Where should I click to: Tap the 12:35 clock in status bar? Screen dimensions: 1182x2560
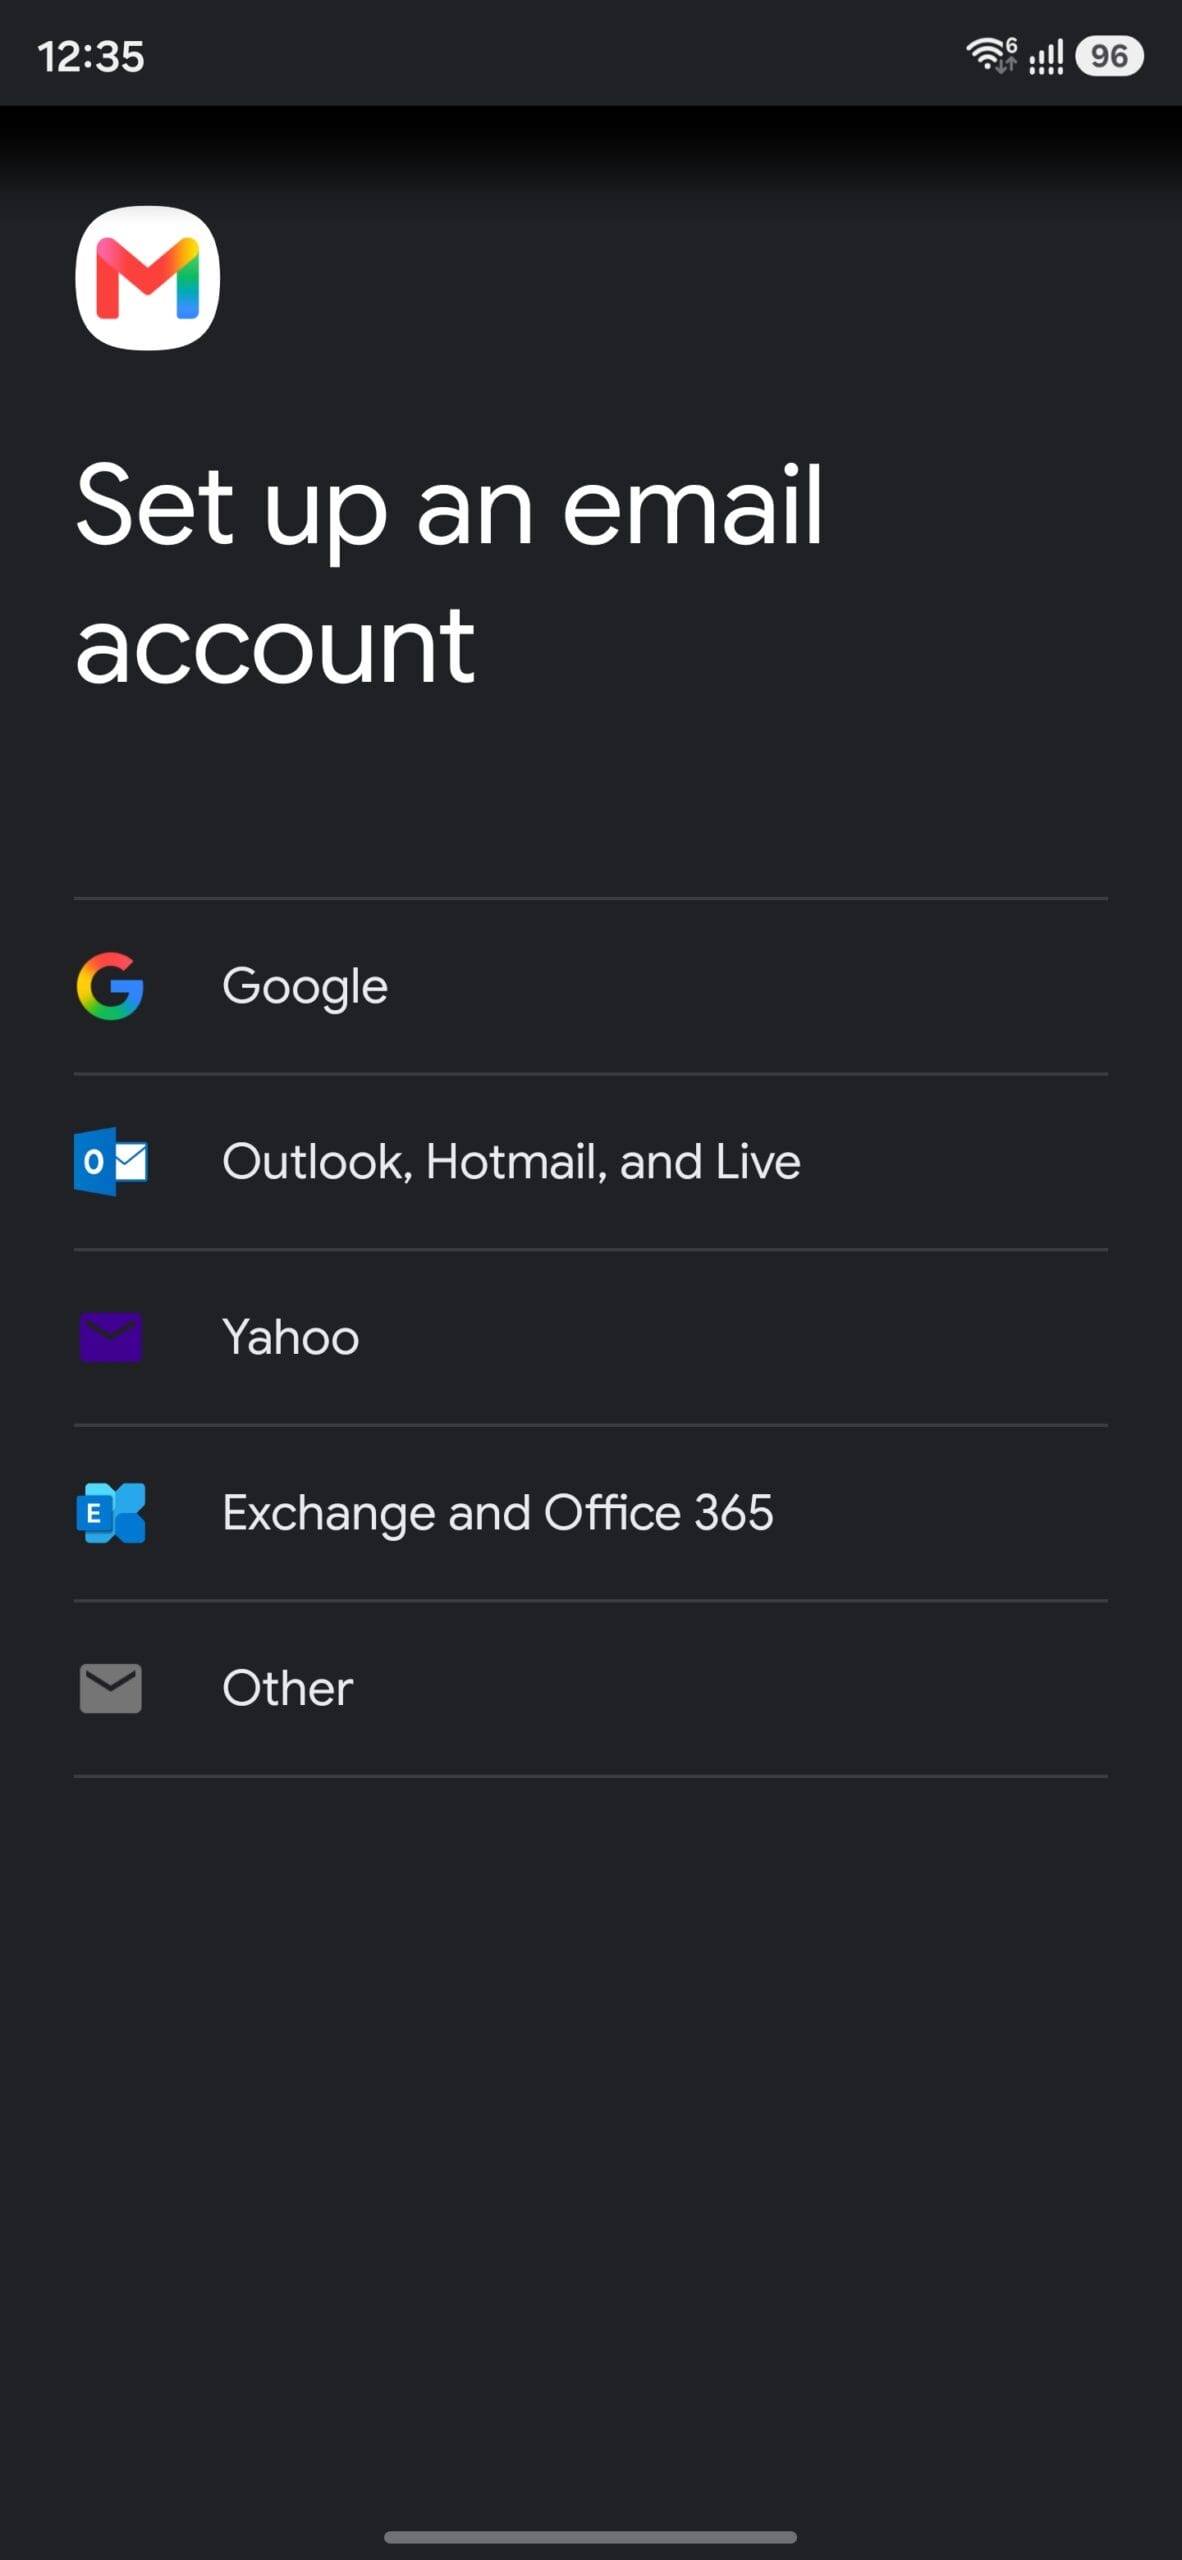[91, 57]
